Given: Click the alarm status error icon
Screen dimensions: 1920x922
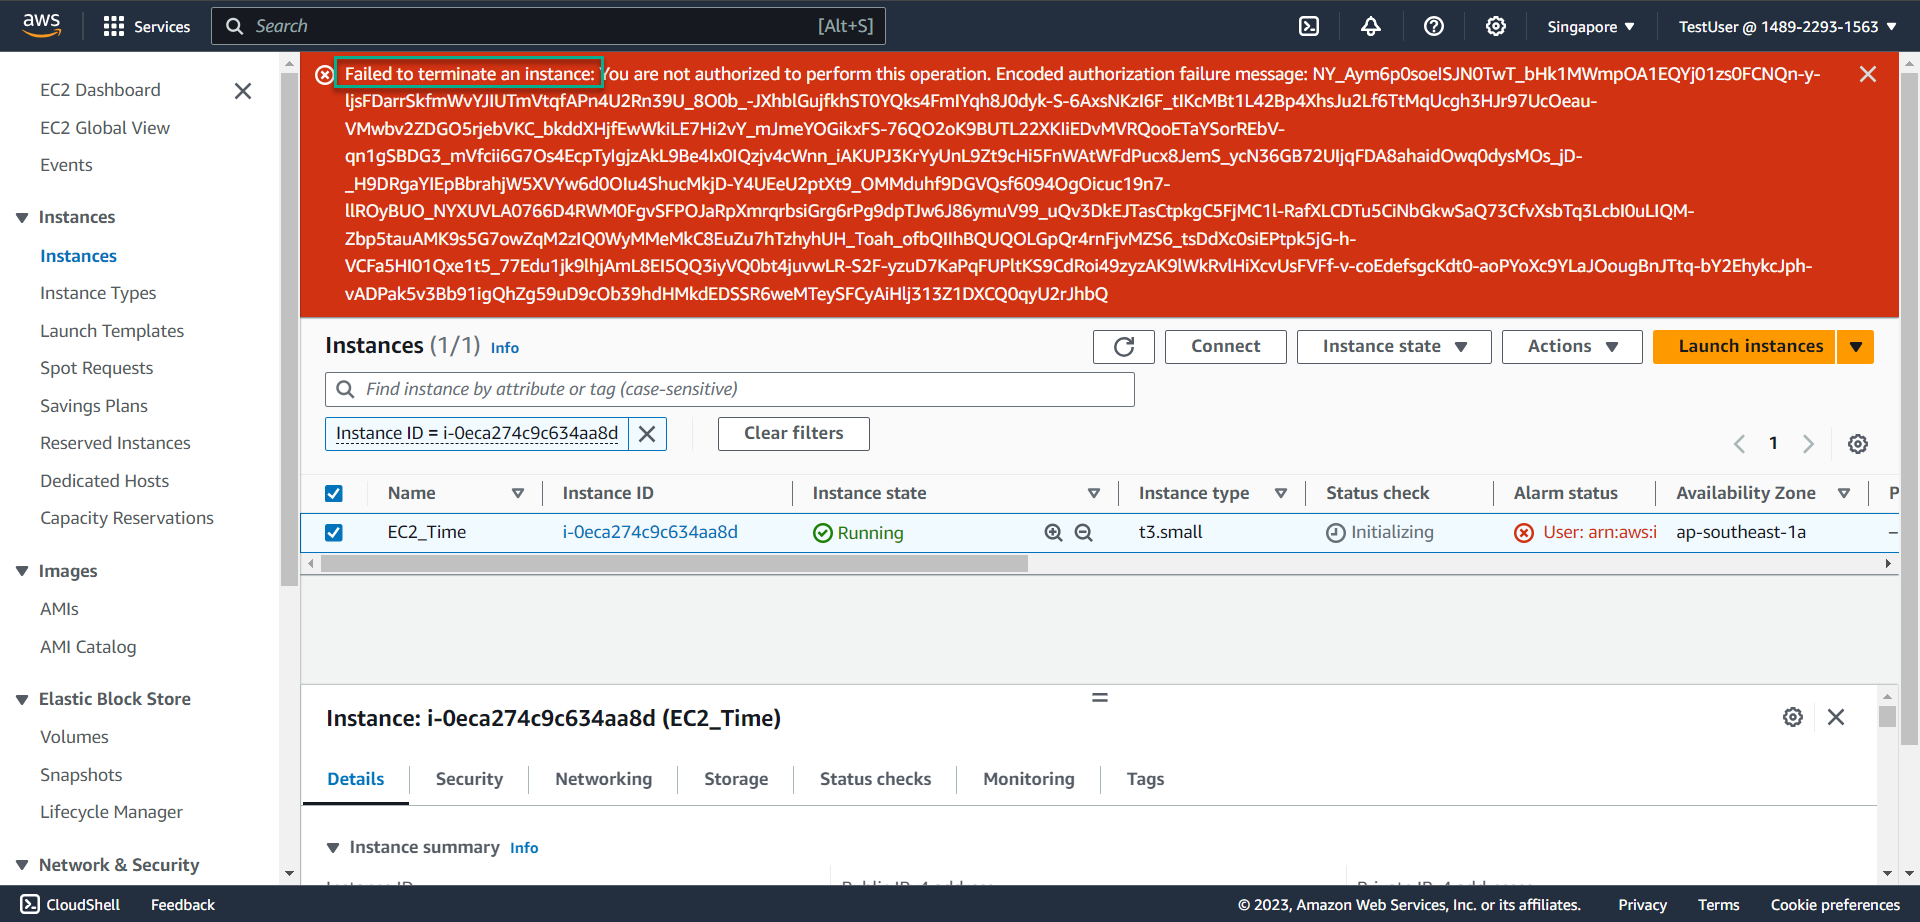Looking at the screenshot, I should [x=1524, y=533].
